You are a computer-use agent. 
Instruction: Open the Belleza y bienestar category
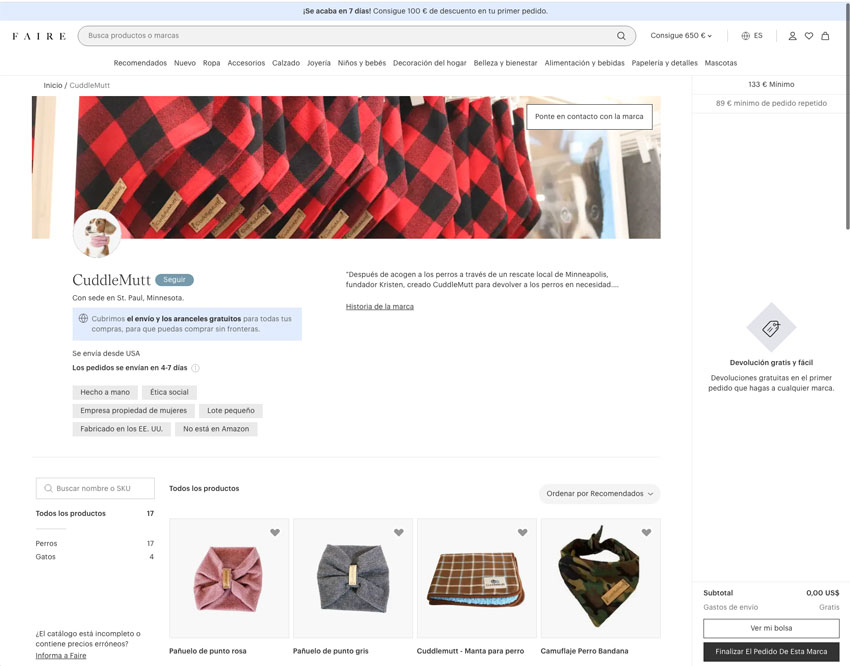pyautogui.click(x=505, y=63)
